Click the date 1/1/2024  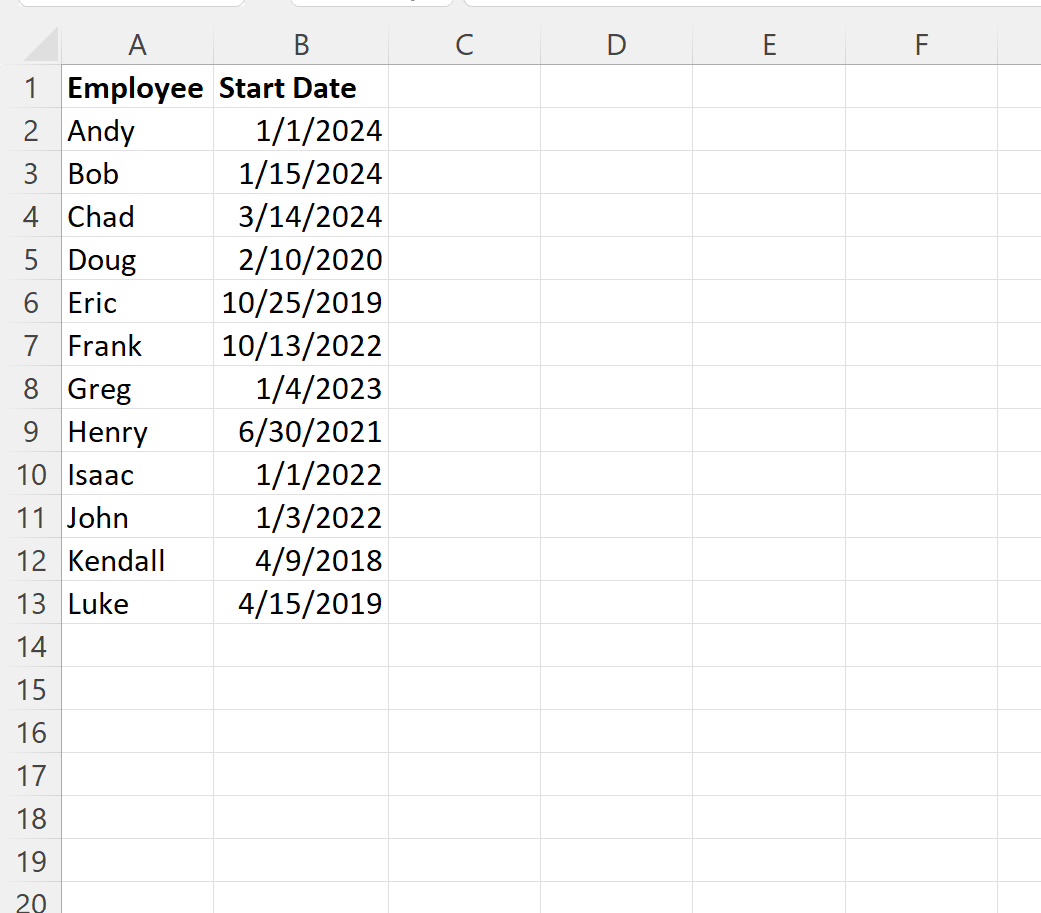[x=301, y=131]
